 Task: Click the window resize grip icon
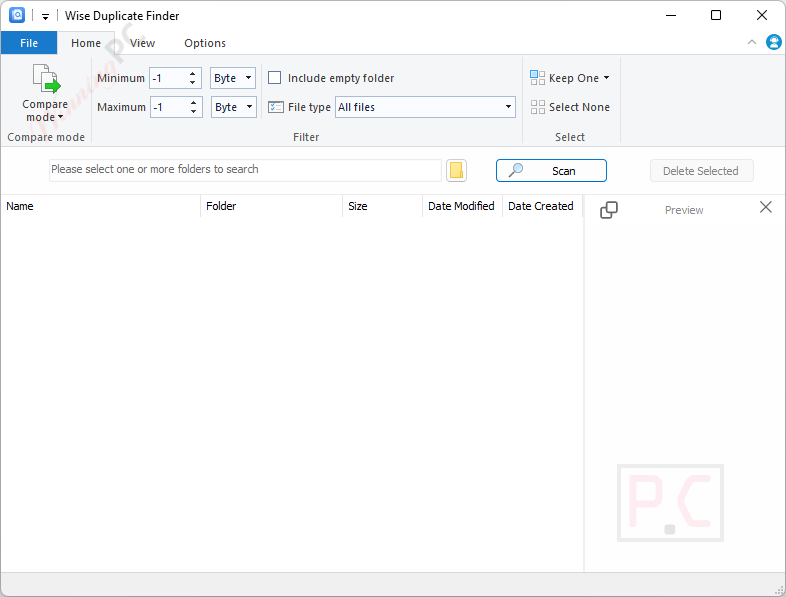tap(779, 590)
